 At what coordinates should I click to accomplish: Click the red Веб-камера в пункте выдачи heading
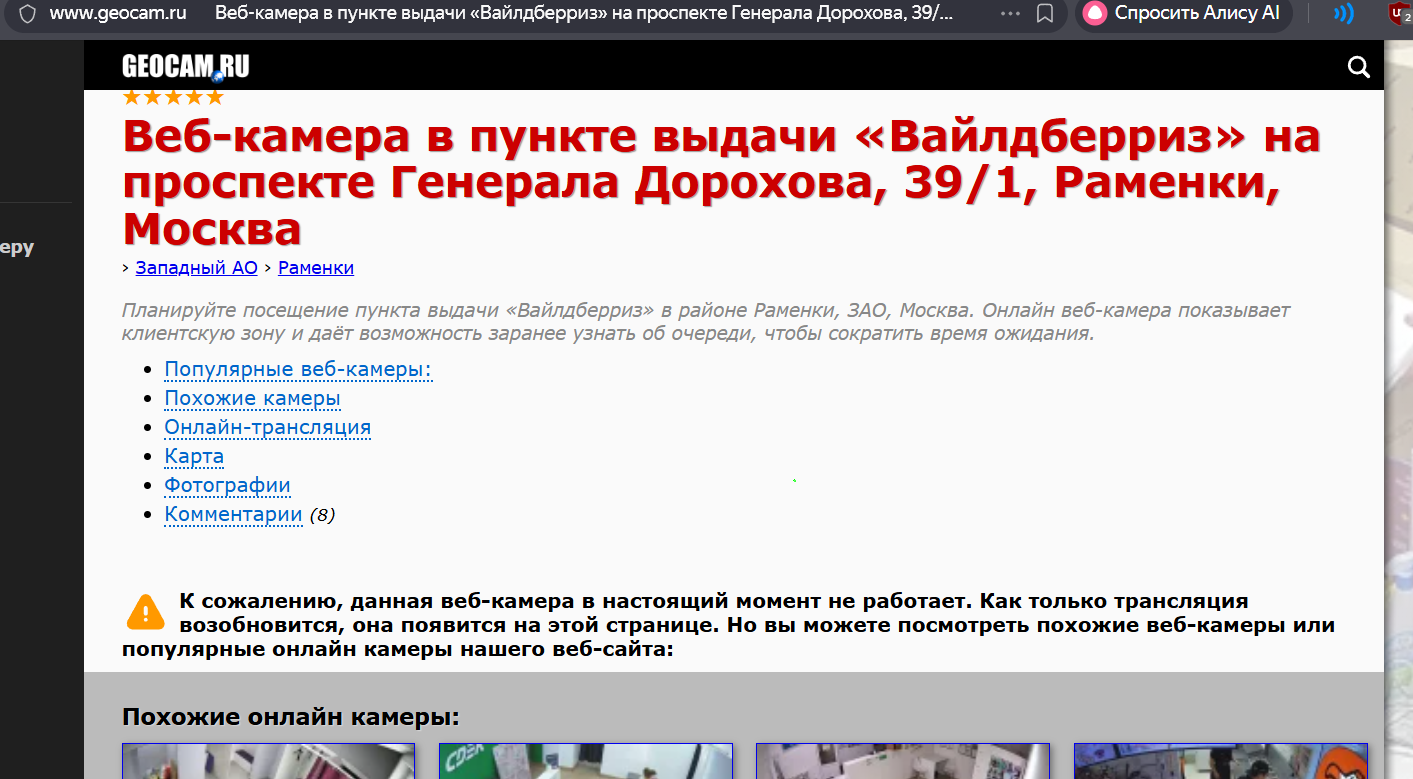click(721, 182)
